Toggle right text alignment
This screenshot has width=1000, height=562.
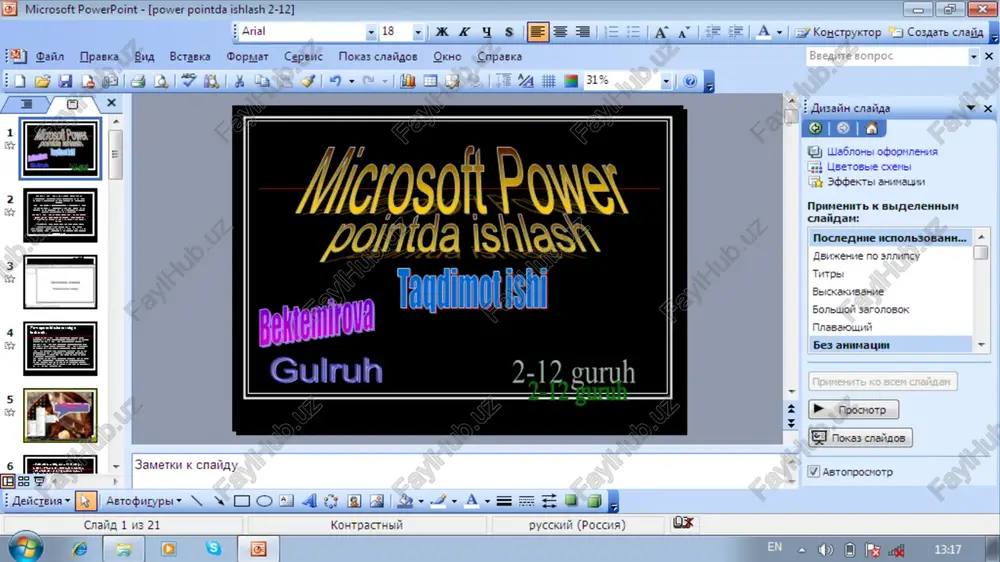(x=582, y=31)
